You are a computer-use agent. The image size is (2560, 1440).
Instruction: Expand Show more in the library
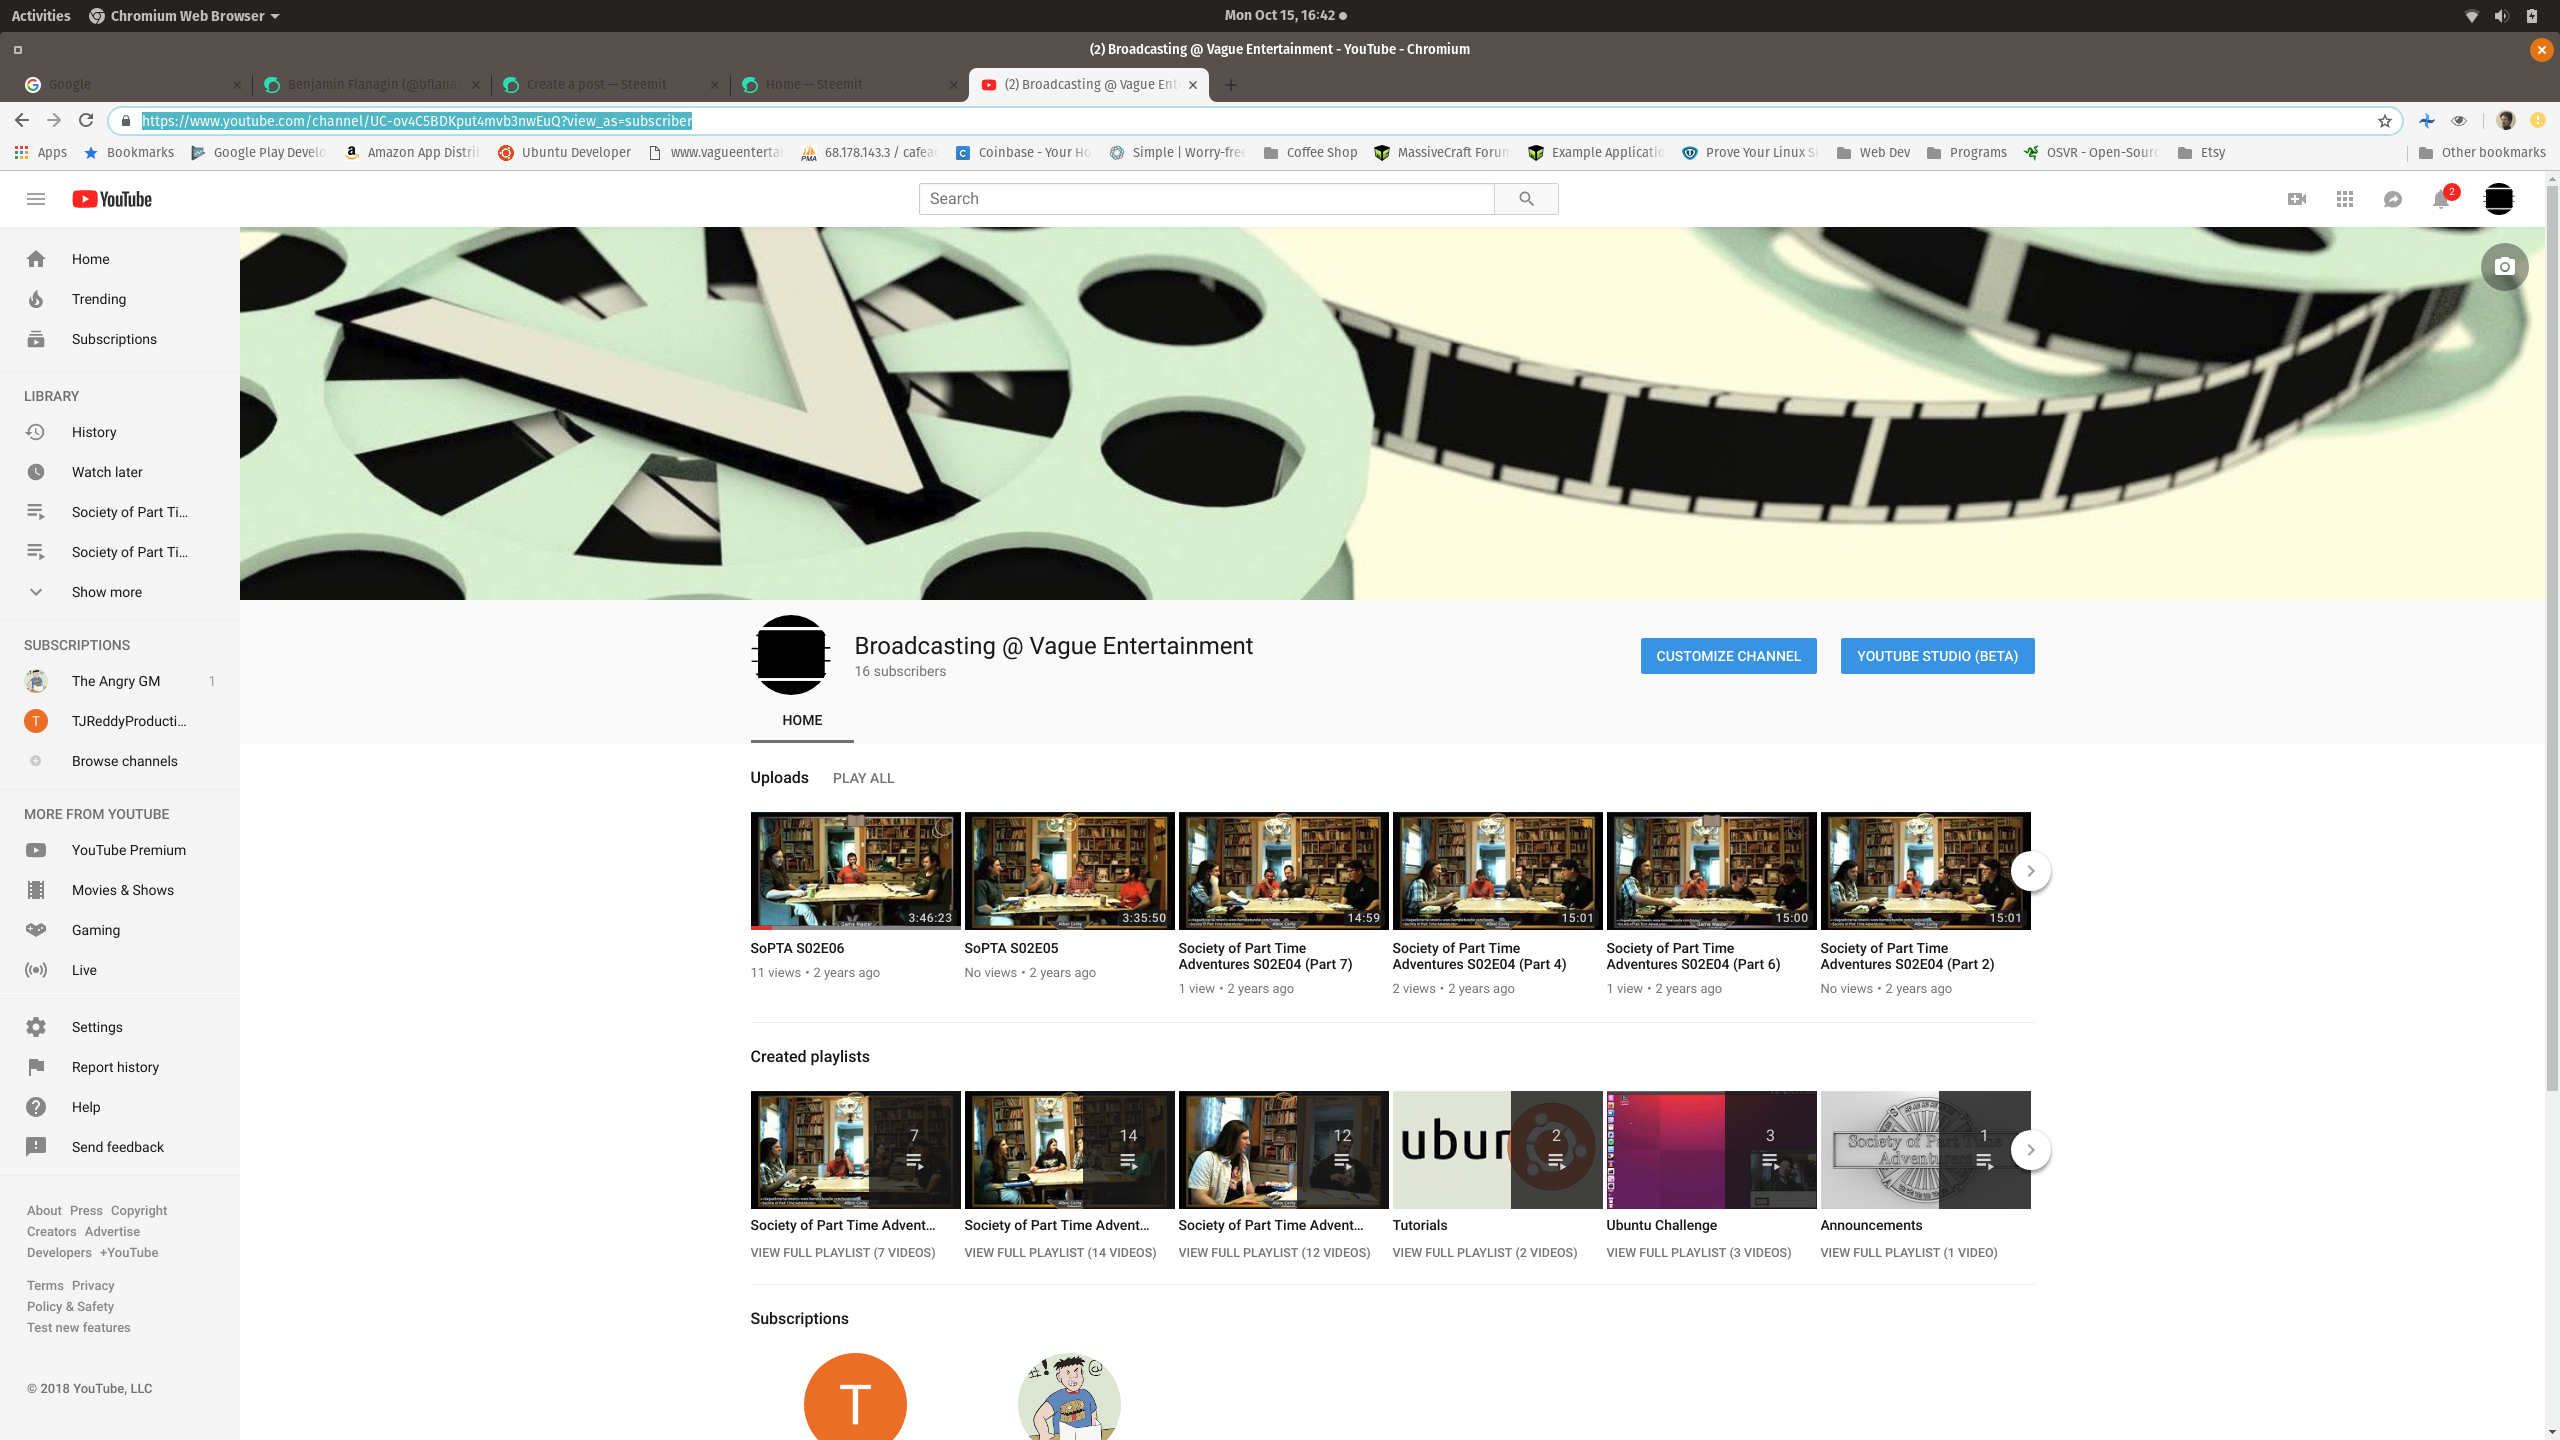120,592
